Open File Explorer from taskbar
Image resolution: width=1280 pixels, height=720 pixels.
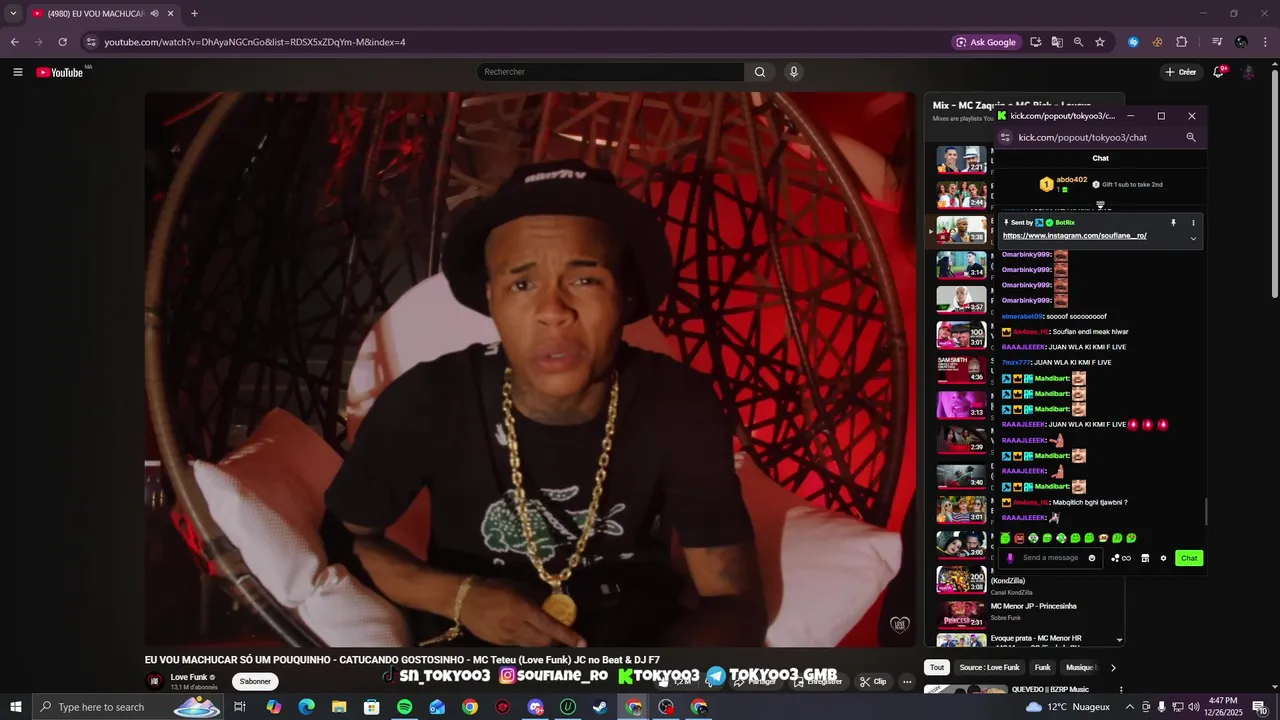click(339, 707)
